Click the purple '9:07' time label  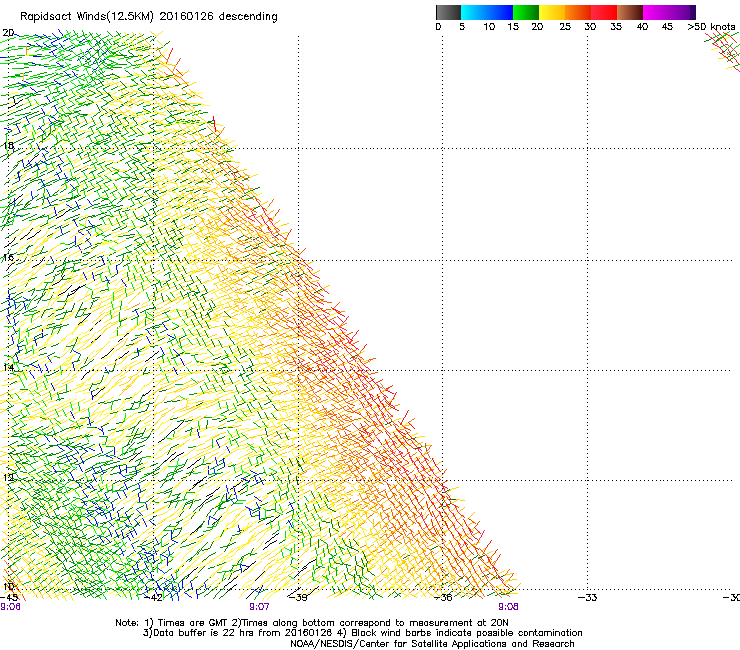[259, 607]
